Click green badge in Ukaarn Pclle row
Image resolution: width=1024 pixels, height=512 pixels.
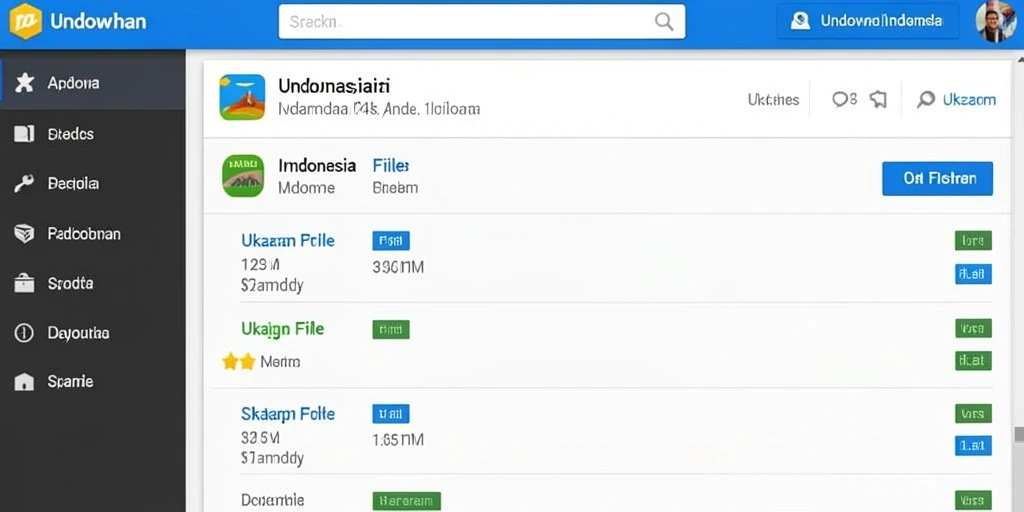(x=973, y=240)
